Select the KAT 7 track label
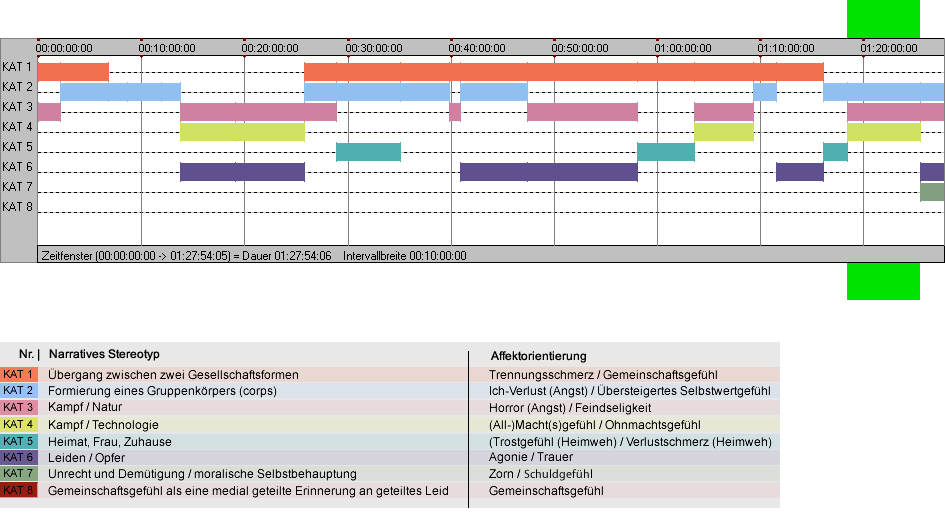Screen dimensions: 945x530 pos(17,187)
